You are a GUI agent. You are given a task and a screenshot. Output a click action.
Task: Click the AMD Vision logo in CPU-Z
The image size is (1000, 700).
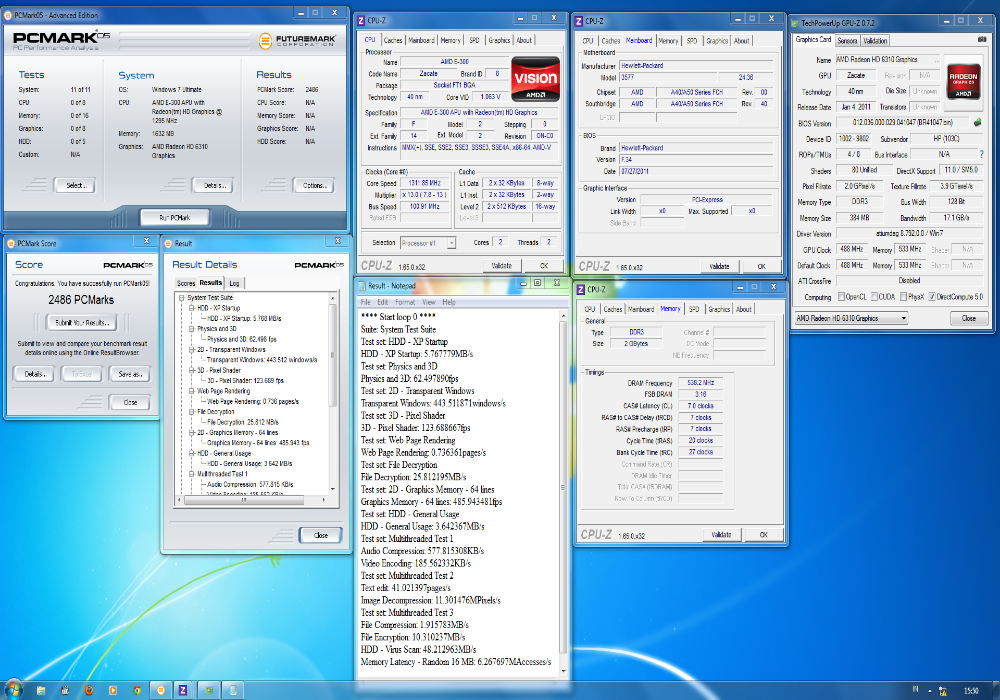pyautogui.click(x=536, y=79)
